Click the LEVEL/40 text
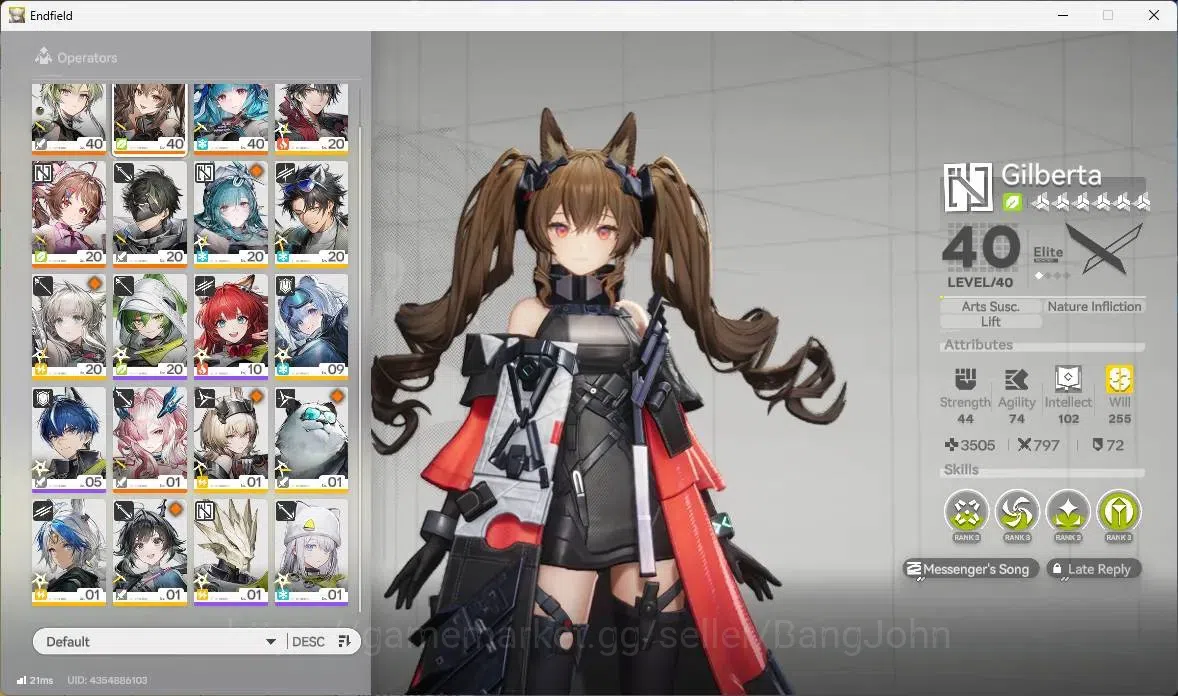Image resolution: width=1178 pixels, height=696 pixels. (x=980, y=282)
